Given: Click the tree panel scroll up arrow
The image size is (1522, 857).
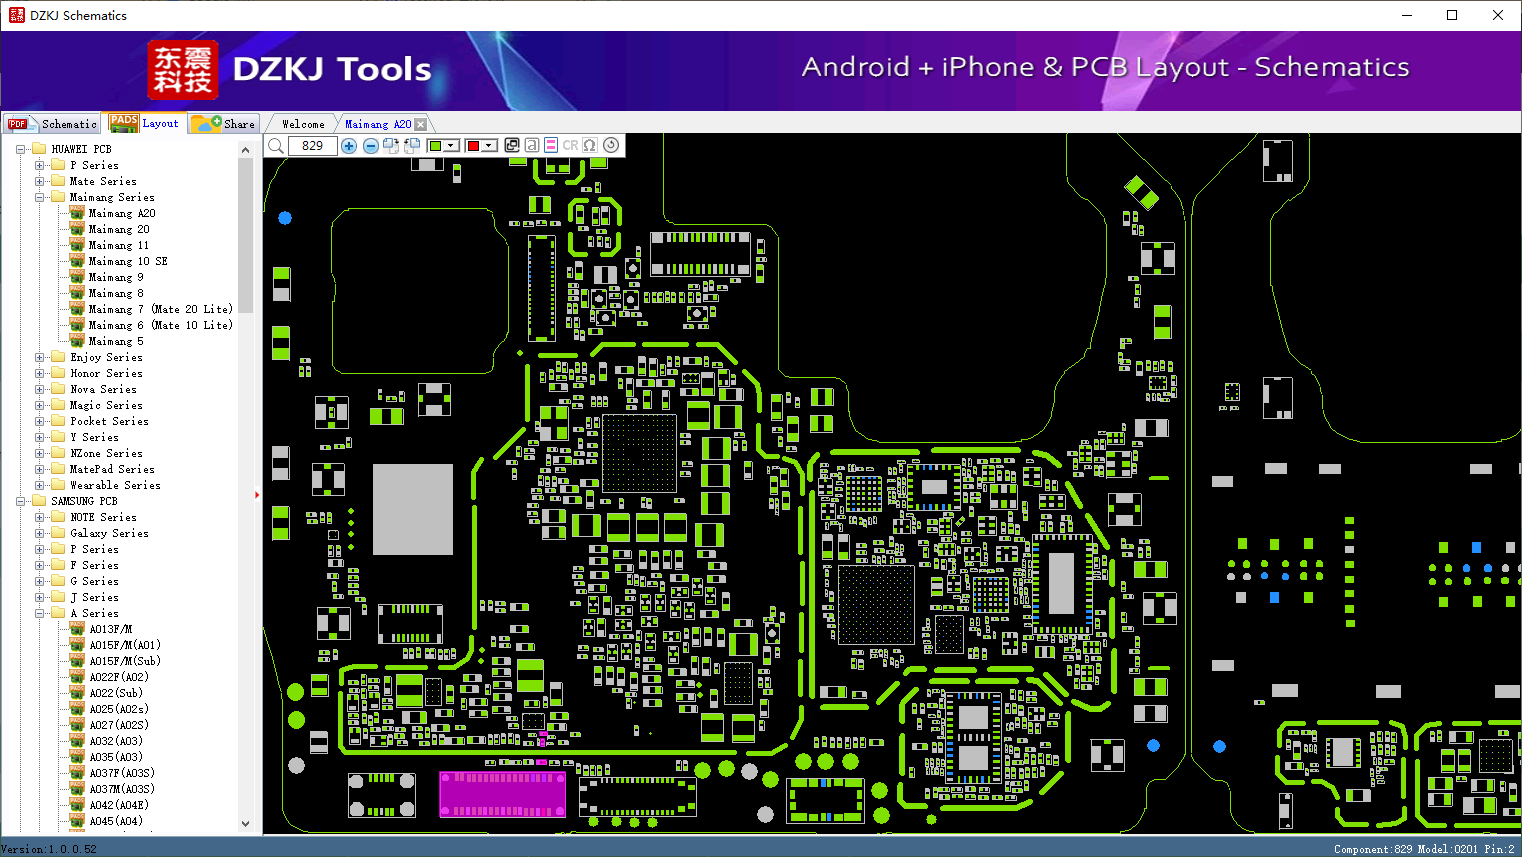Looking at the screenshot, I should [245, 150].
